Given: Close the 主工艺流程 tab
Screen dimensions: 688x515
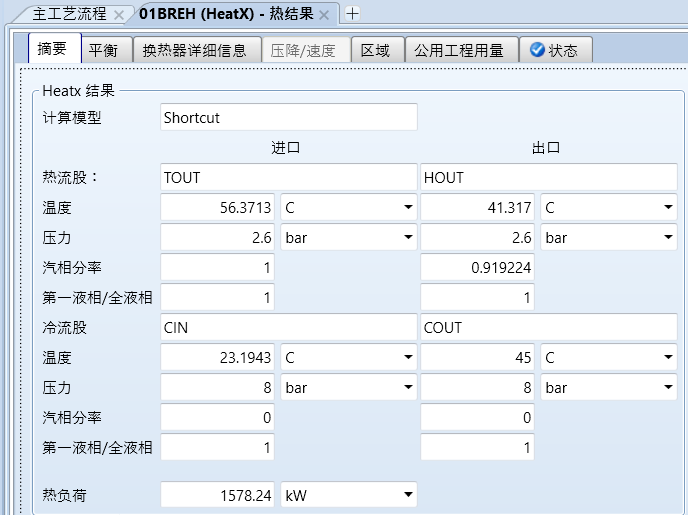Looking at the screenshot, I should tap(119, 14).
